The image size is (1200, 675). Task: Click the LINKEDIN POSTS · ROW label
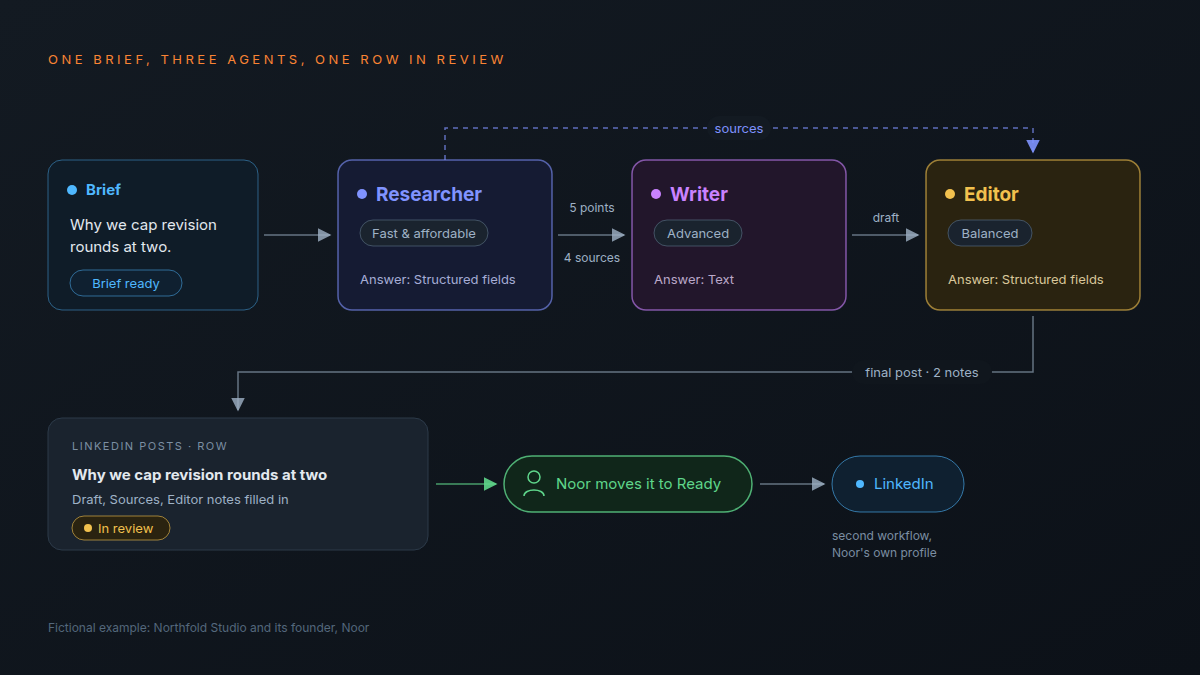(150, 446)
